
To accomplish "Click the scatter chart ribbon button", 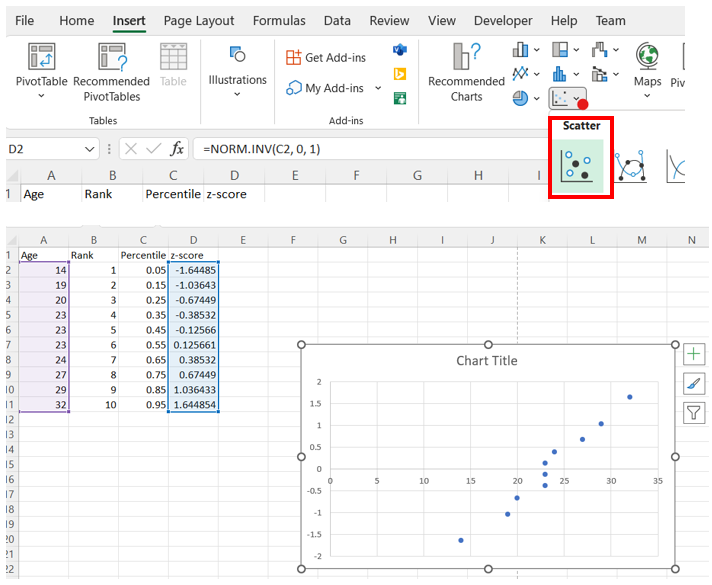I will (x=567, y=98).
